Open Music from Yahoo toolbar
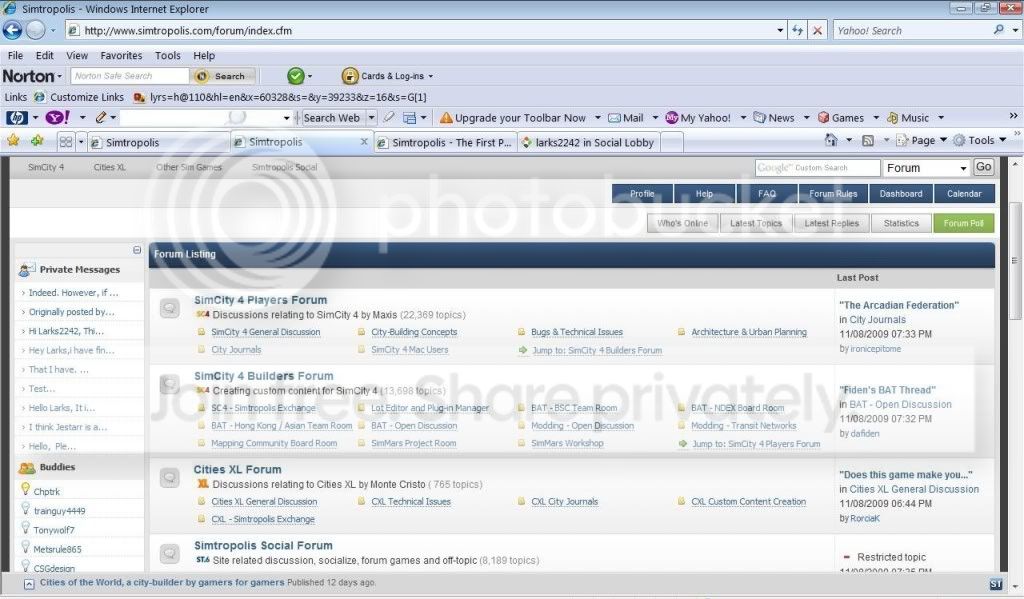The height and width of the screenshot is (599, 1024). pyautogui.click(x=908, y=118)
